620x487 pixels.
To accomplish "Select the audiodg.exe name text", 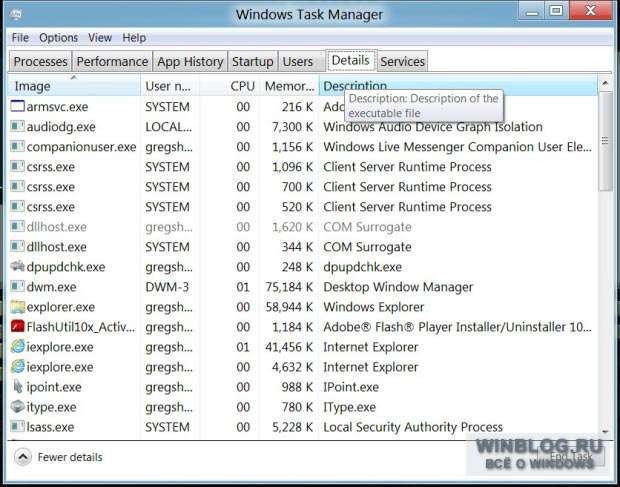I will pyautogui.click(x=61, y=127).
